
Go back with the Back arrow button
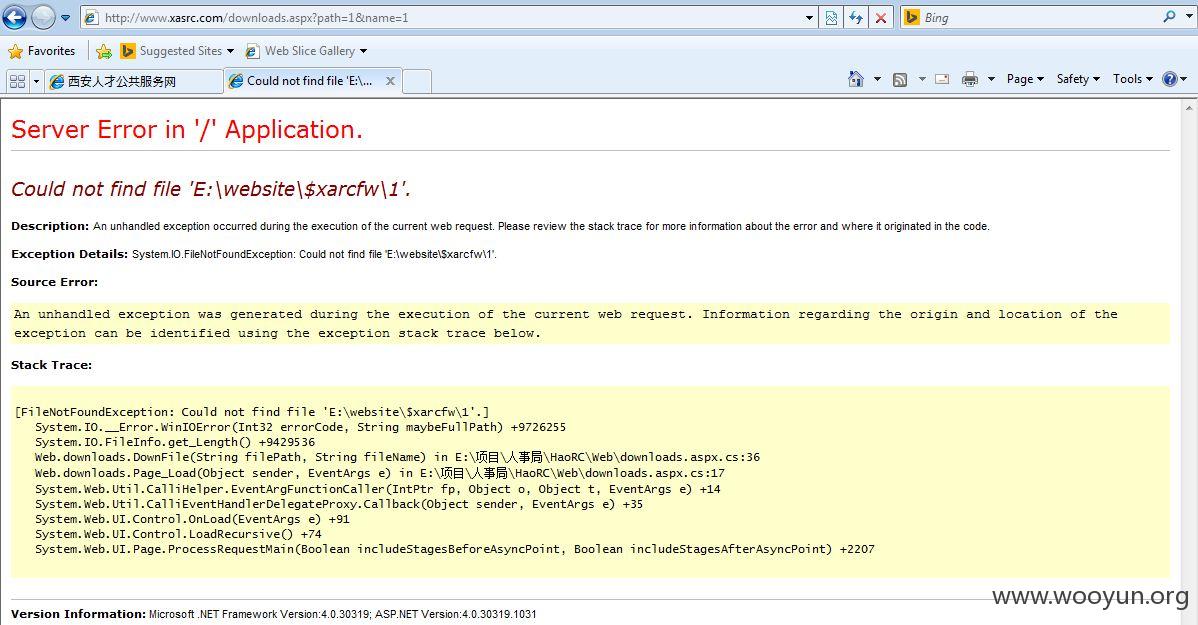(x=15, y=17)
